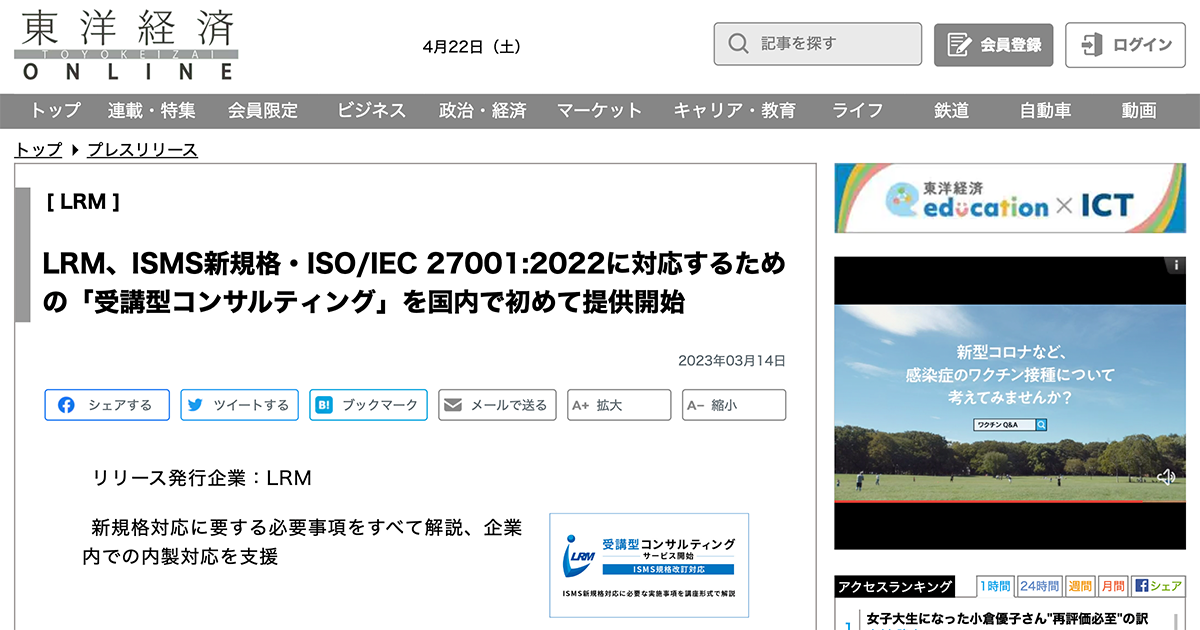
Task: Tweet the article with ツイートする
Action: (239, 405)
